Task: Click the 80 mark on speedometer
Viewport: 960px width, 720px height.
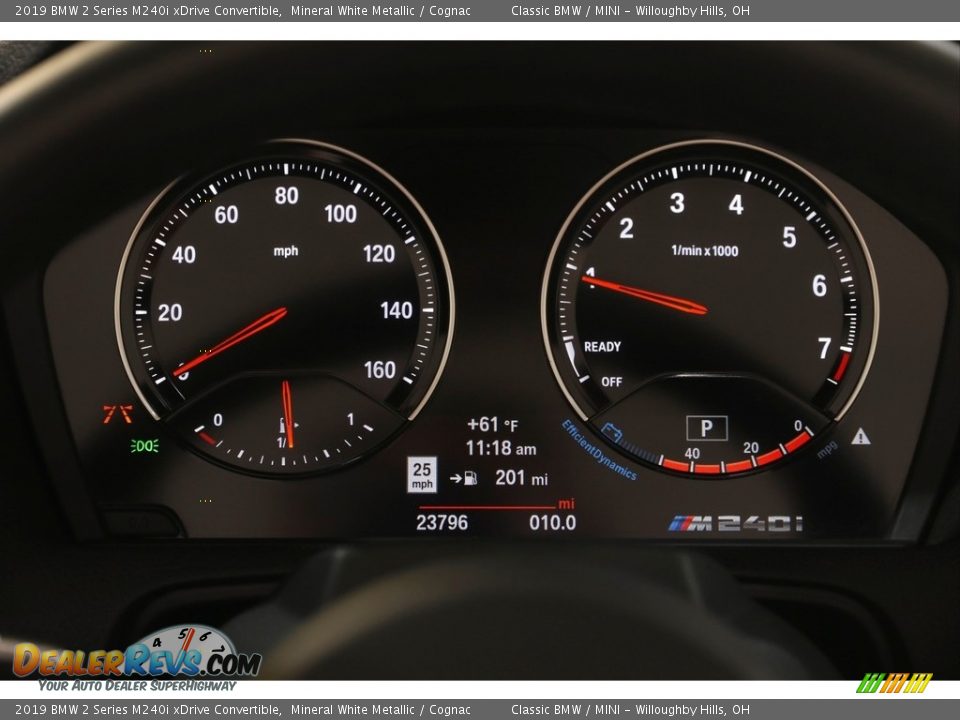Action: (287, 195)
